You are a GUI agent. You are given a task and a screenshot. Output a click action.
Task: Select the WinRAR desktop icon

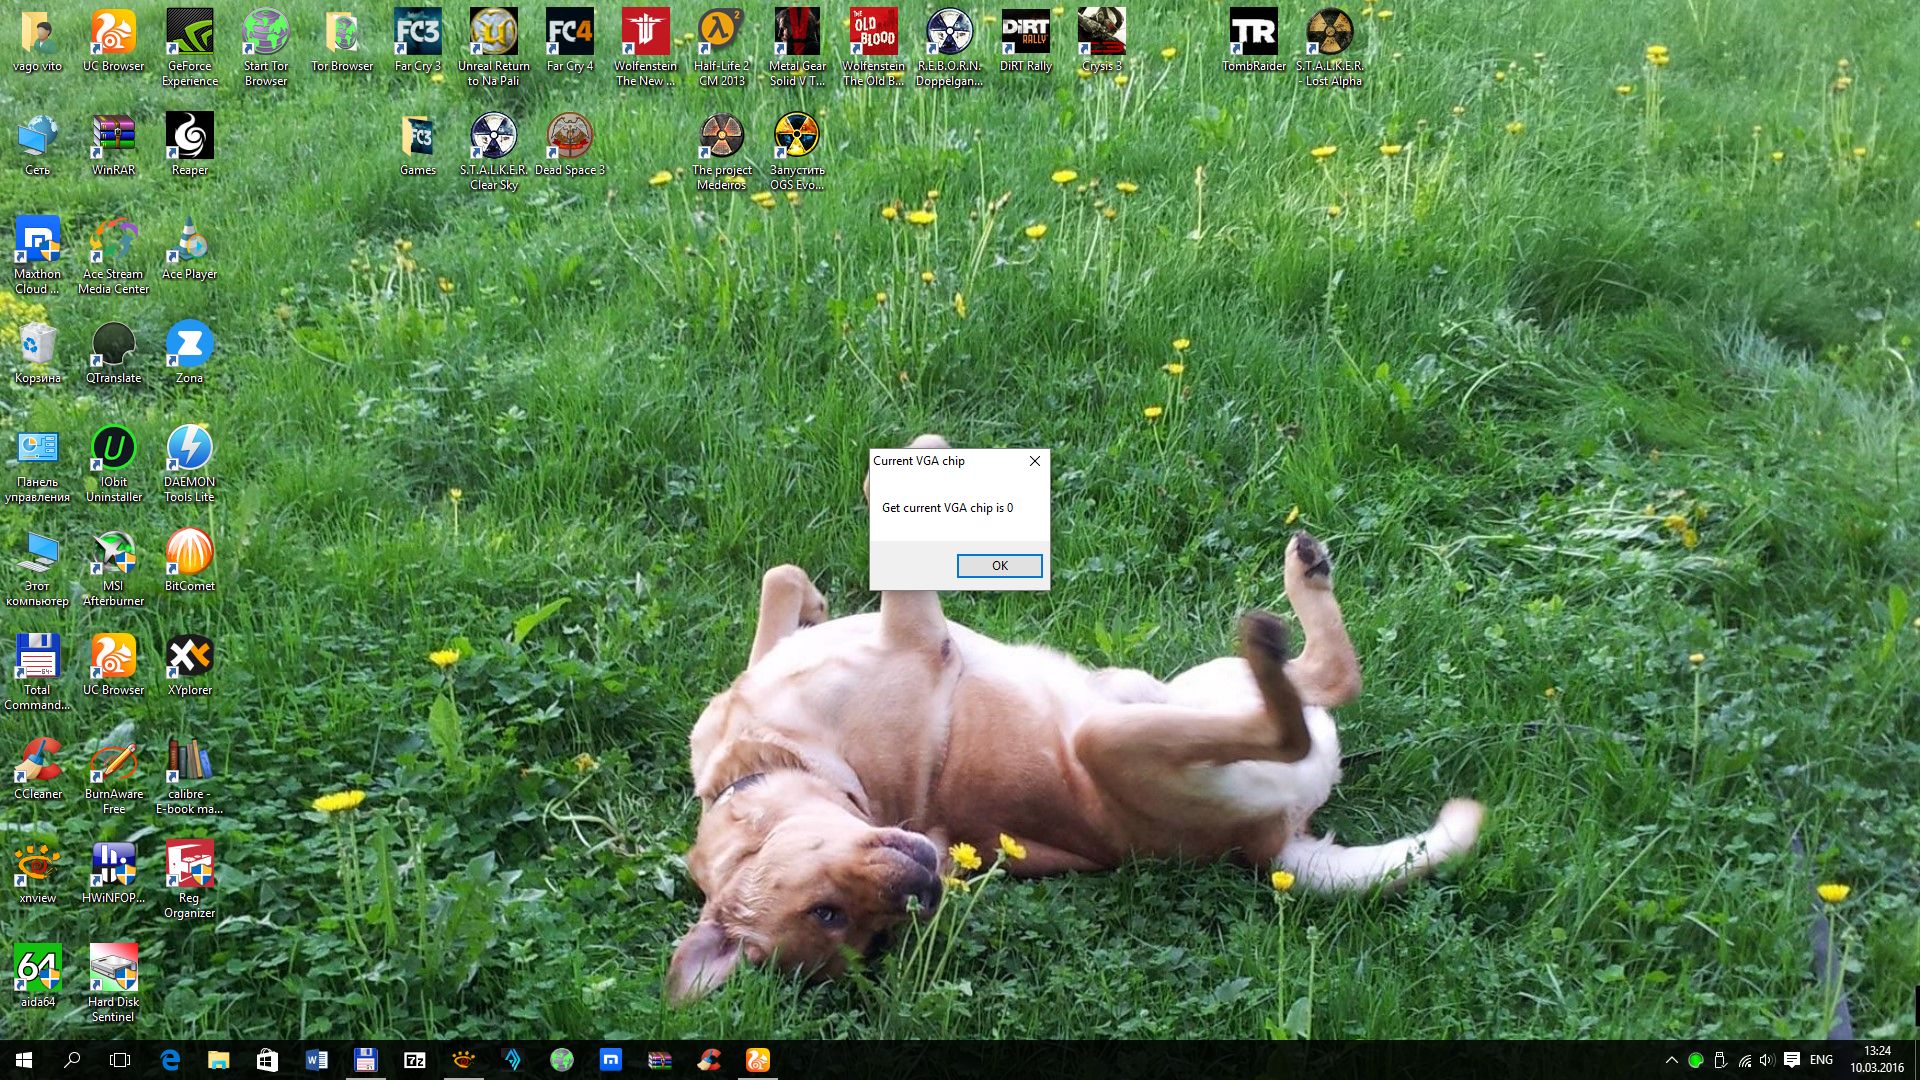click(113, 138)
